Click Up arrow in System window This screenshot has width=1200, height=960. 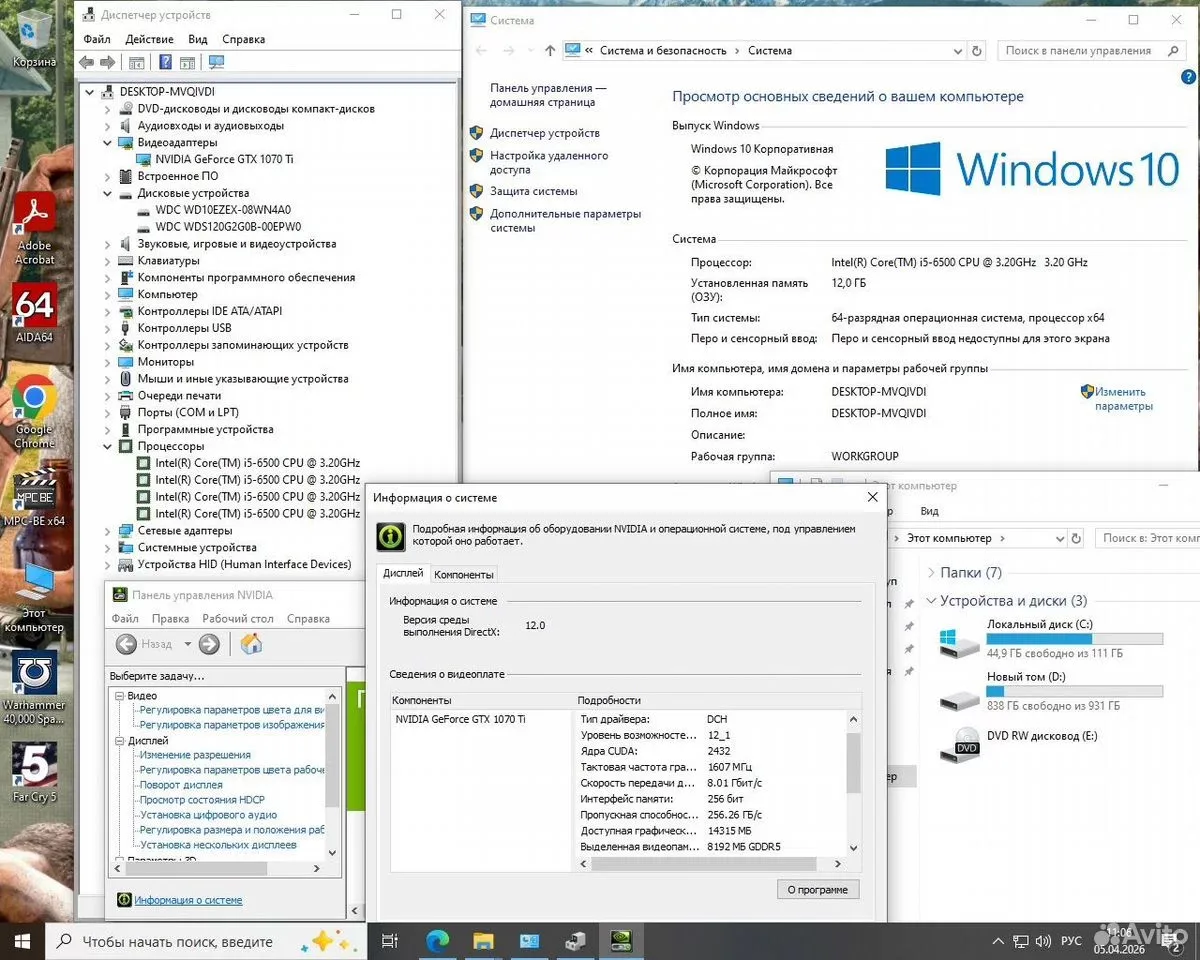point(550,50)
